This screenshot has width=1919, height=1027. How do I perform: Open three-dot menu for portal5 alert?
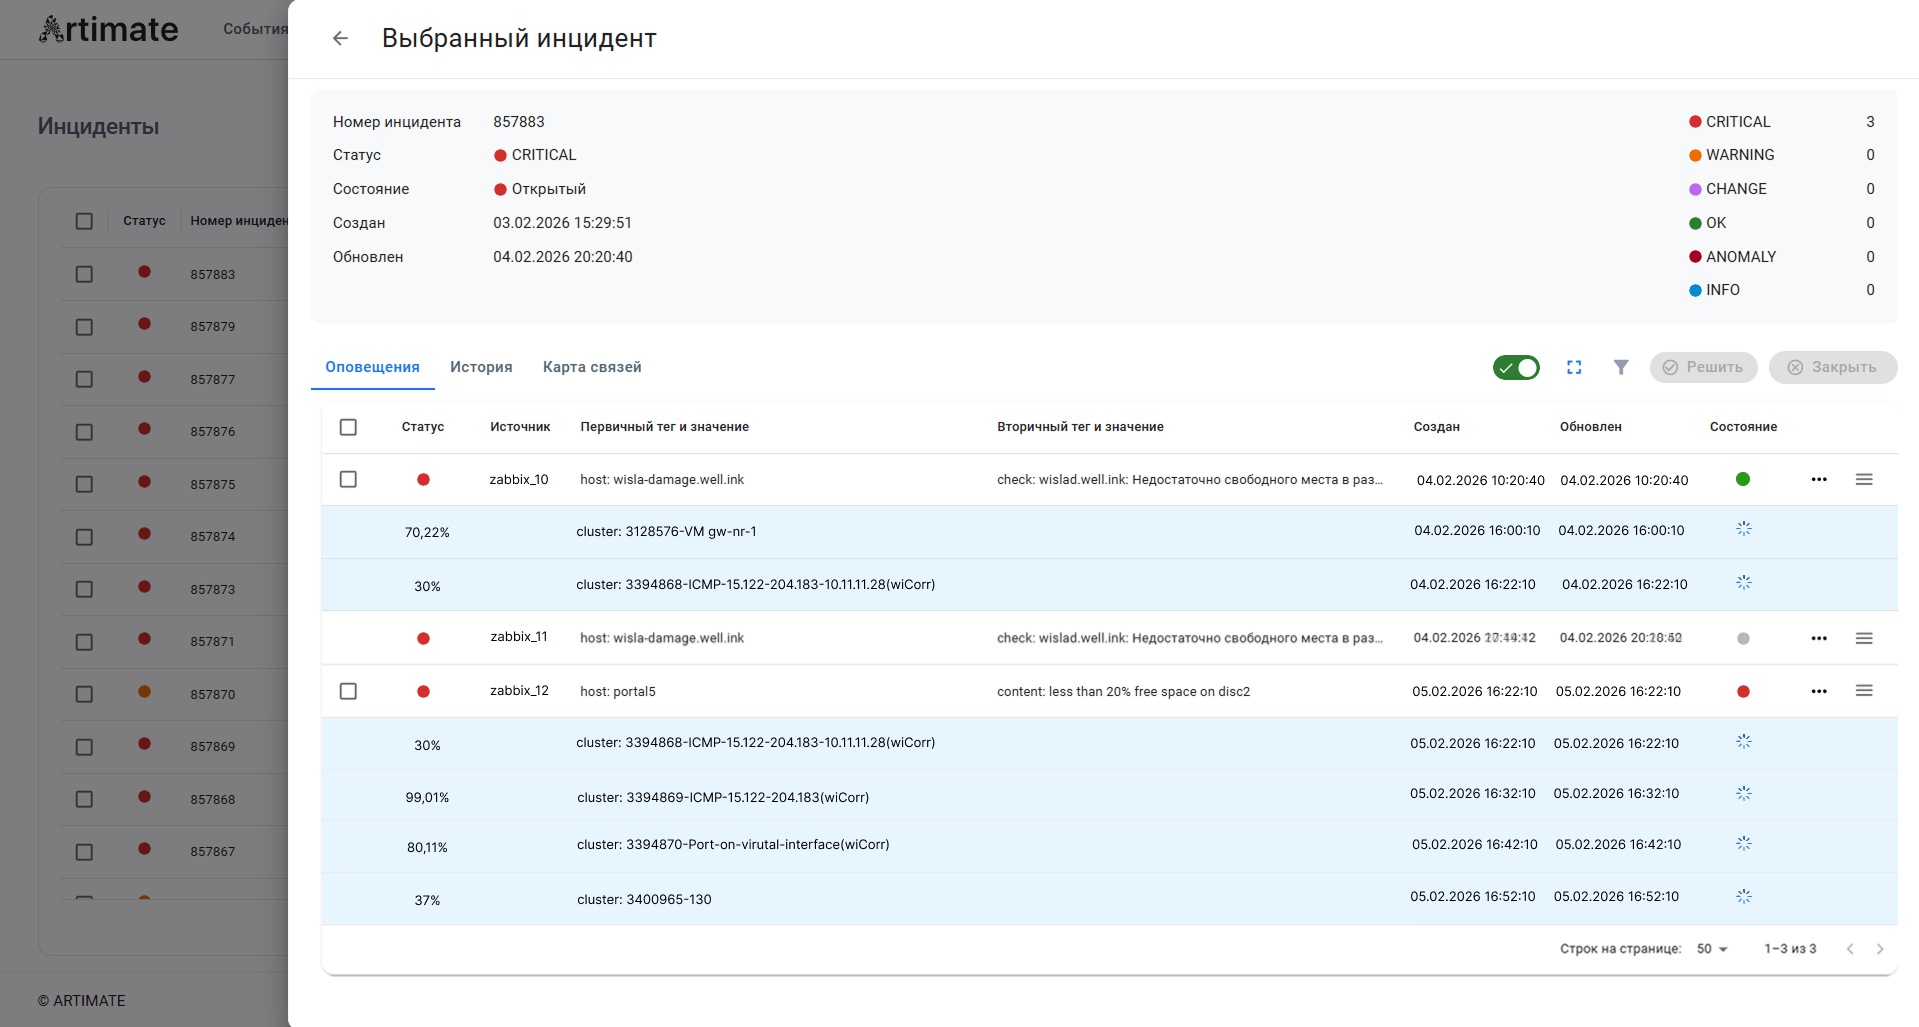(x=1819, y=691)
